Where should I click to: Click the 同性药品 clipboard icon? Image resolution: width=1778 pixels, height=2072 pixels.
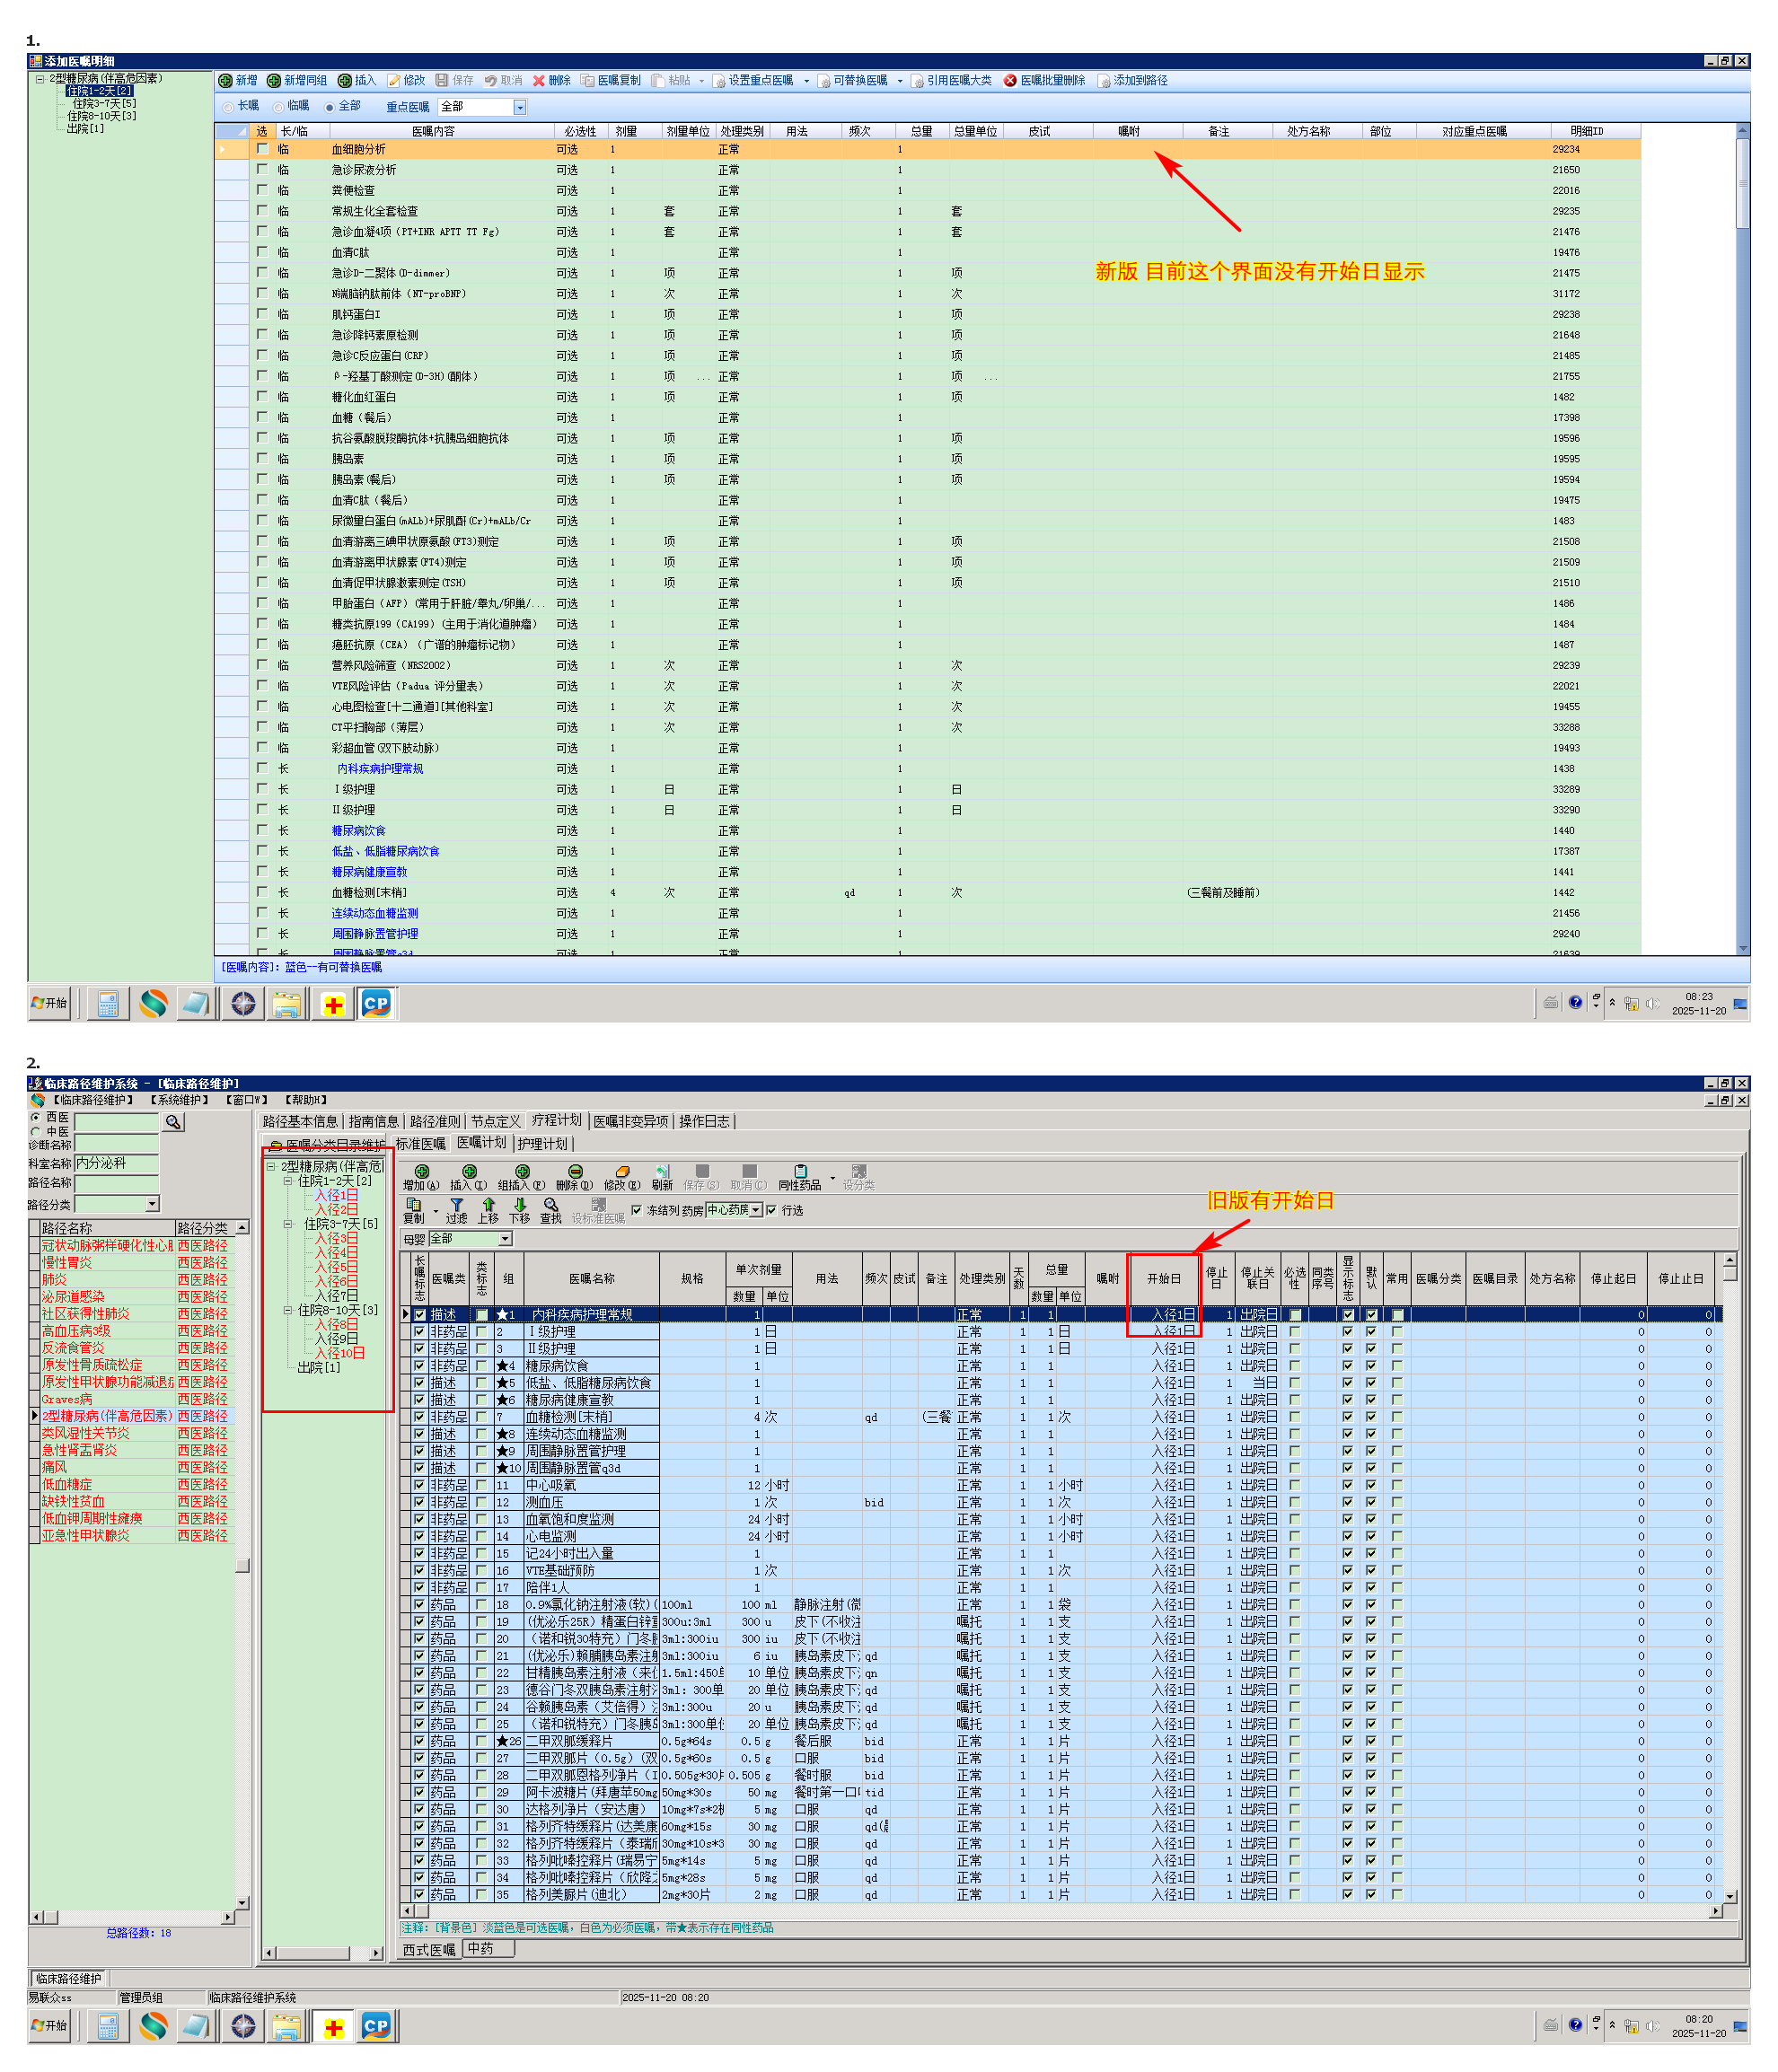800,1172
